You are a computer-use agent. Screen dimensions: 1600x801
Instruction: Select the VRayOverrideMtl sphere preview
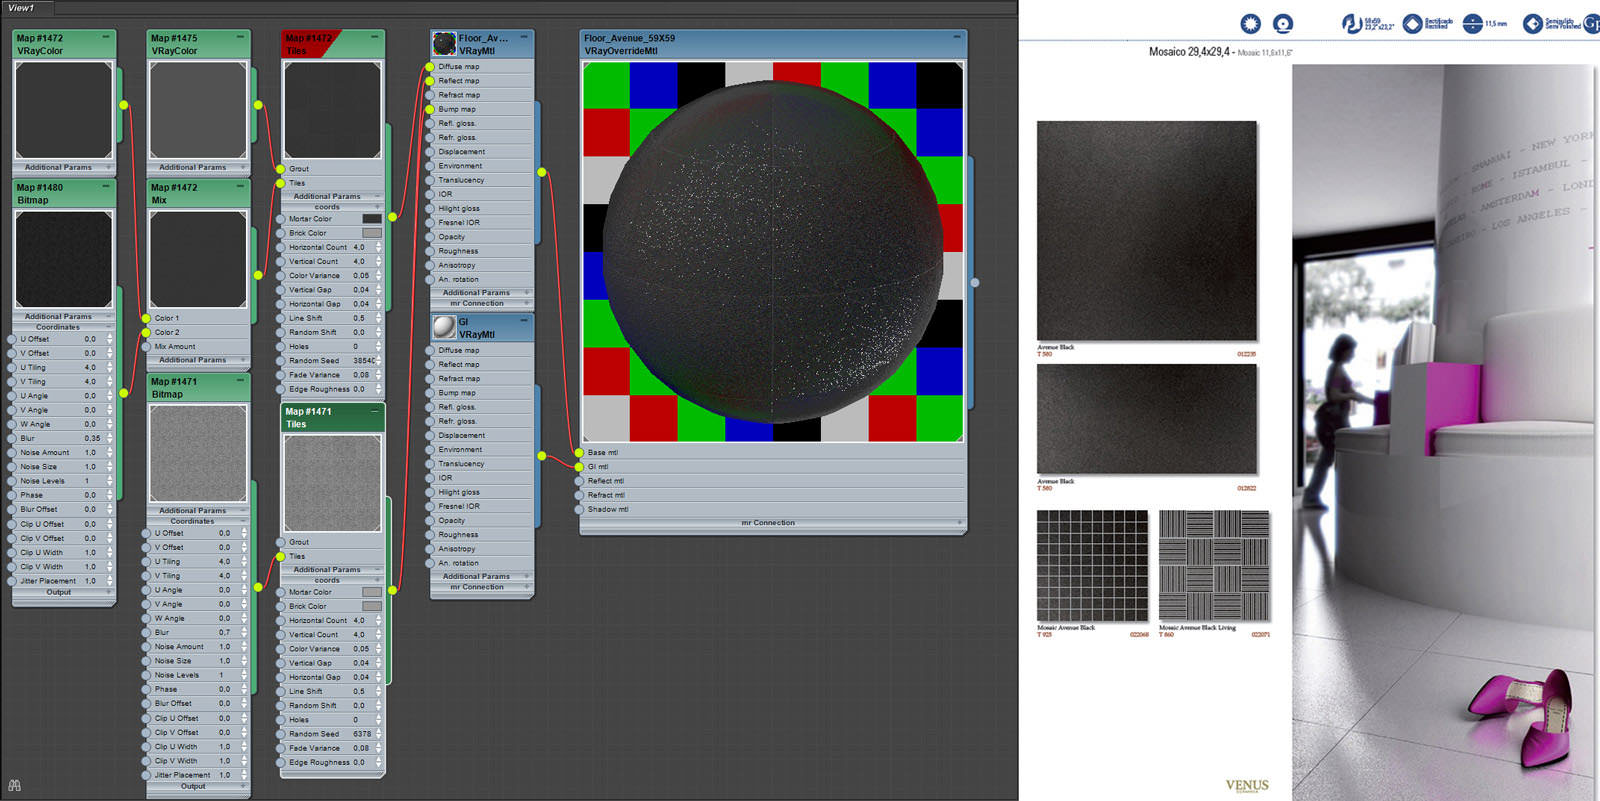(x=773, y=252)
